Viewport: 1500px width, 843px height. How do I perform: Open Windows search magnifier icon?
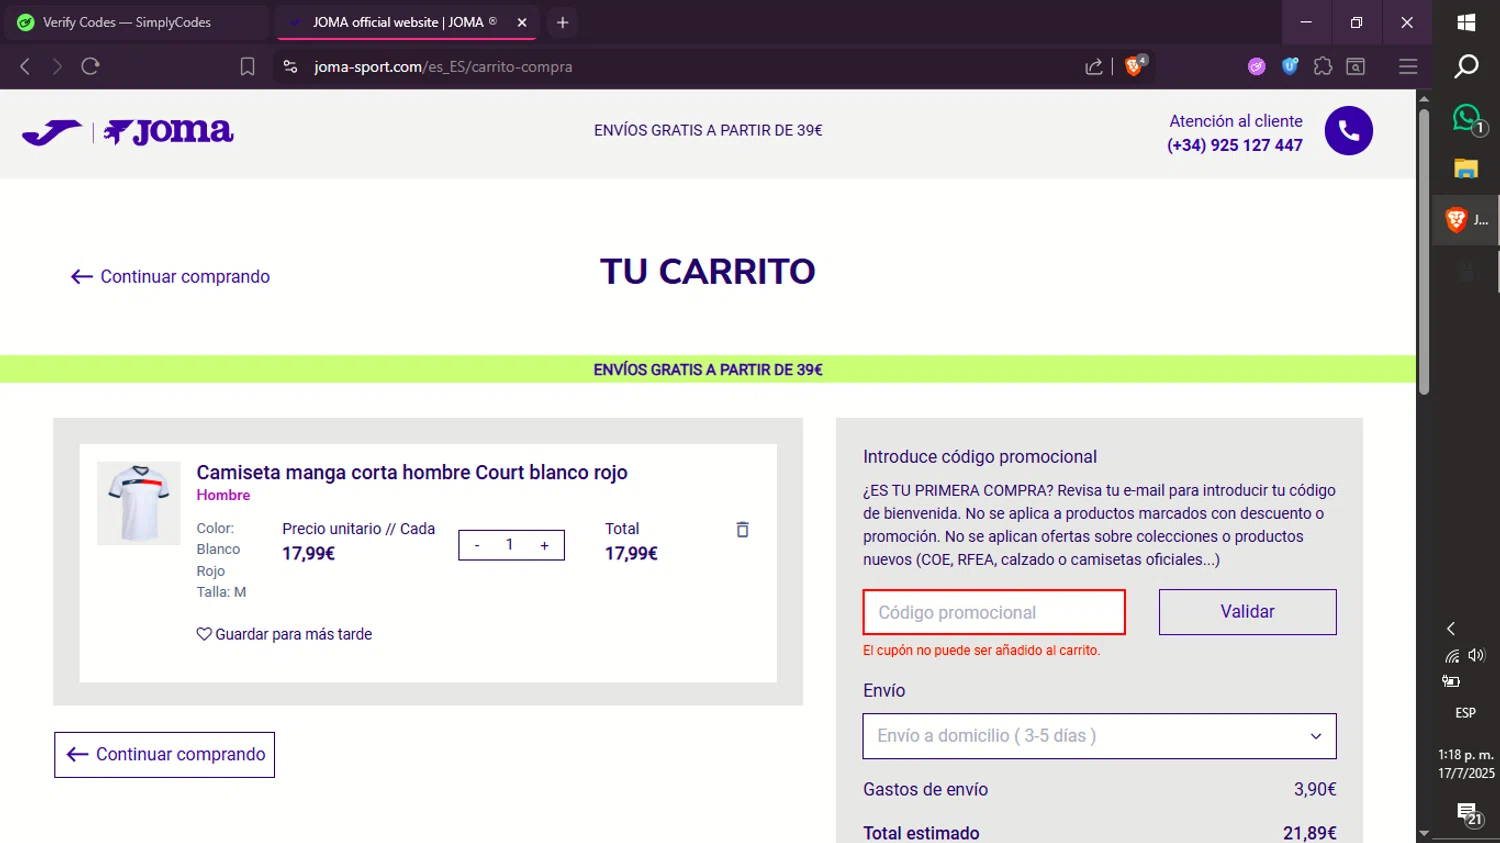(x=1466, y=67)
